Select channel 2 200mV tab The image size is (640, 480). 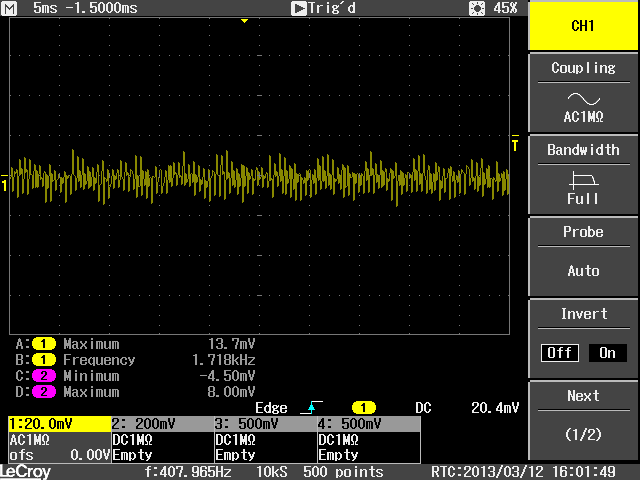click(x=162, y=424)
